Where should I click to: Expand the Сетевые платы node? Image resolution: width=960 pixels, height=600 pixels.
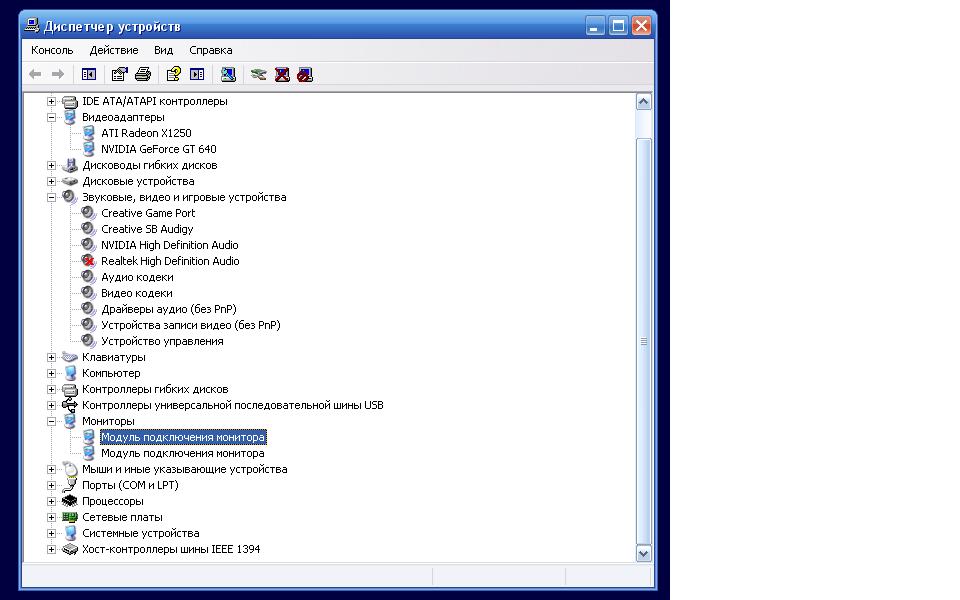51,517
